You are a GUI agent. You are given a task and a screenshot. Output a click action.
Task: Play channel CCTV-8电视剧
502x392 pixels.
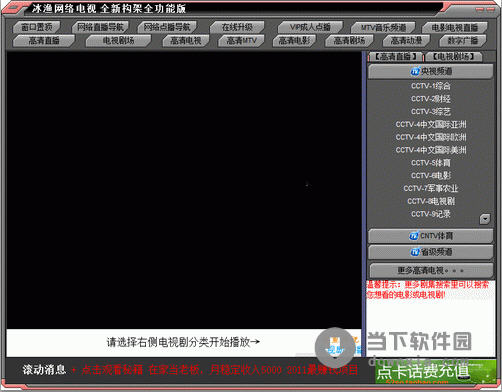coord(431,201)
